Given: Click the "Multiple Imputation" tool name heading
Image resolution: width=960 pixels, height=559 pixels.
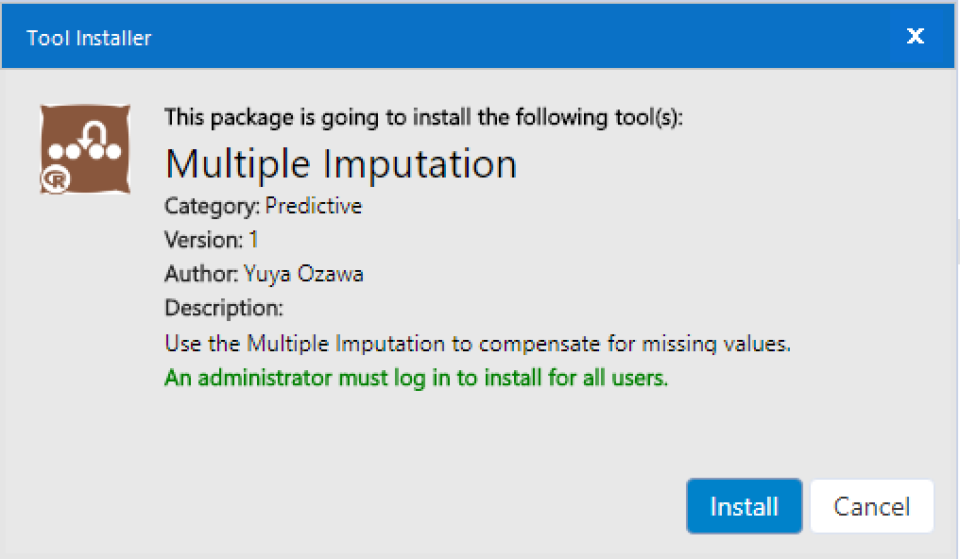Looking at the screenshot, I should pyautogui.click(x=341, y=164).
